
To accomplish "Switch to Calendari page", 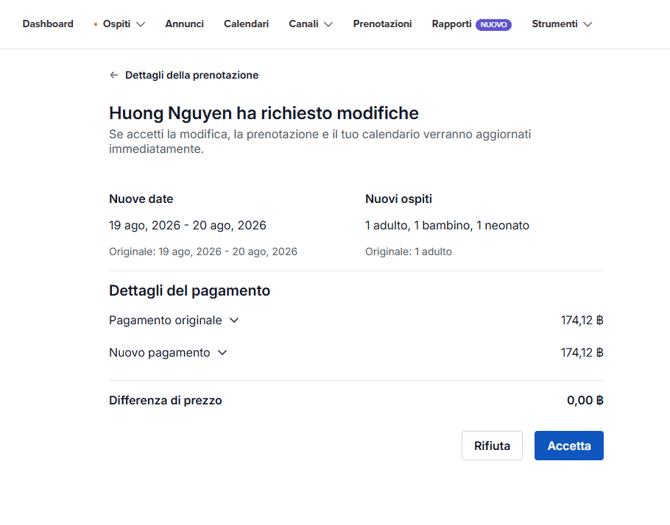I will tap(246, 24).
